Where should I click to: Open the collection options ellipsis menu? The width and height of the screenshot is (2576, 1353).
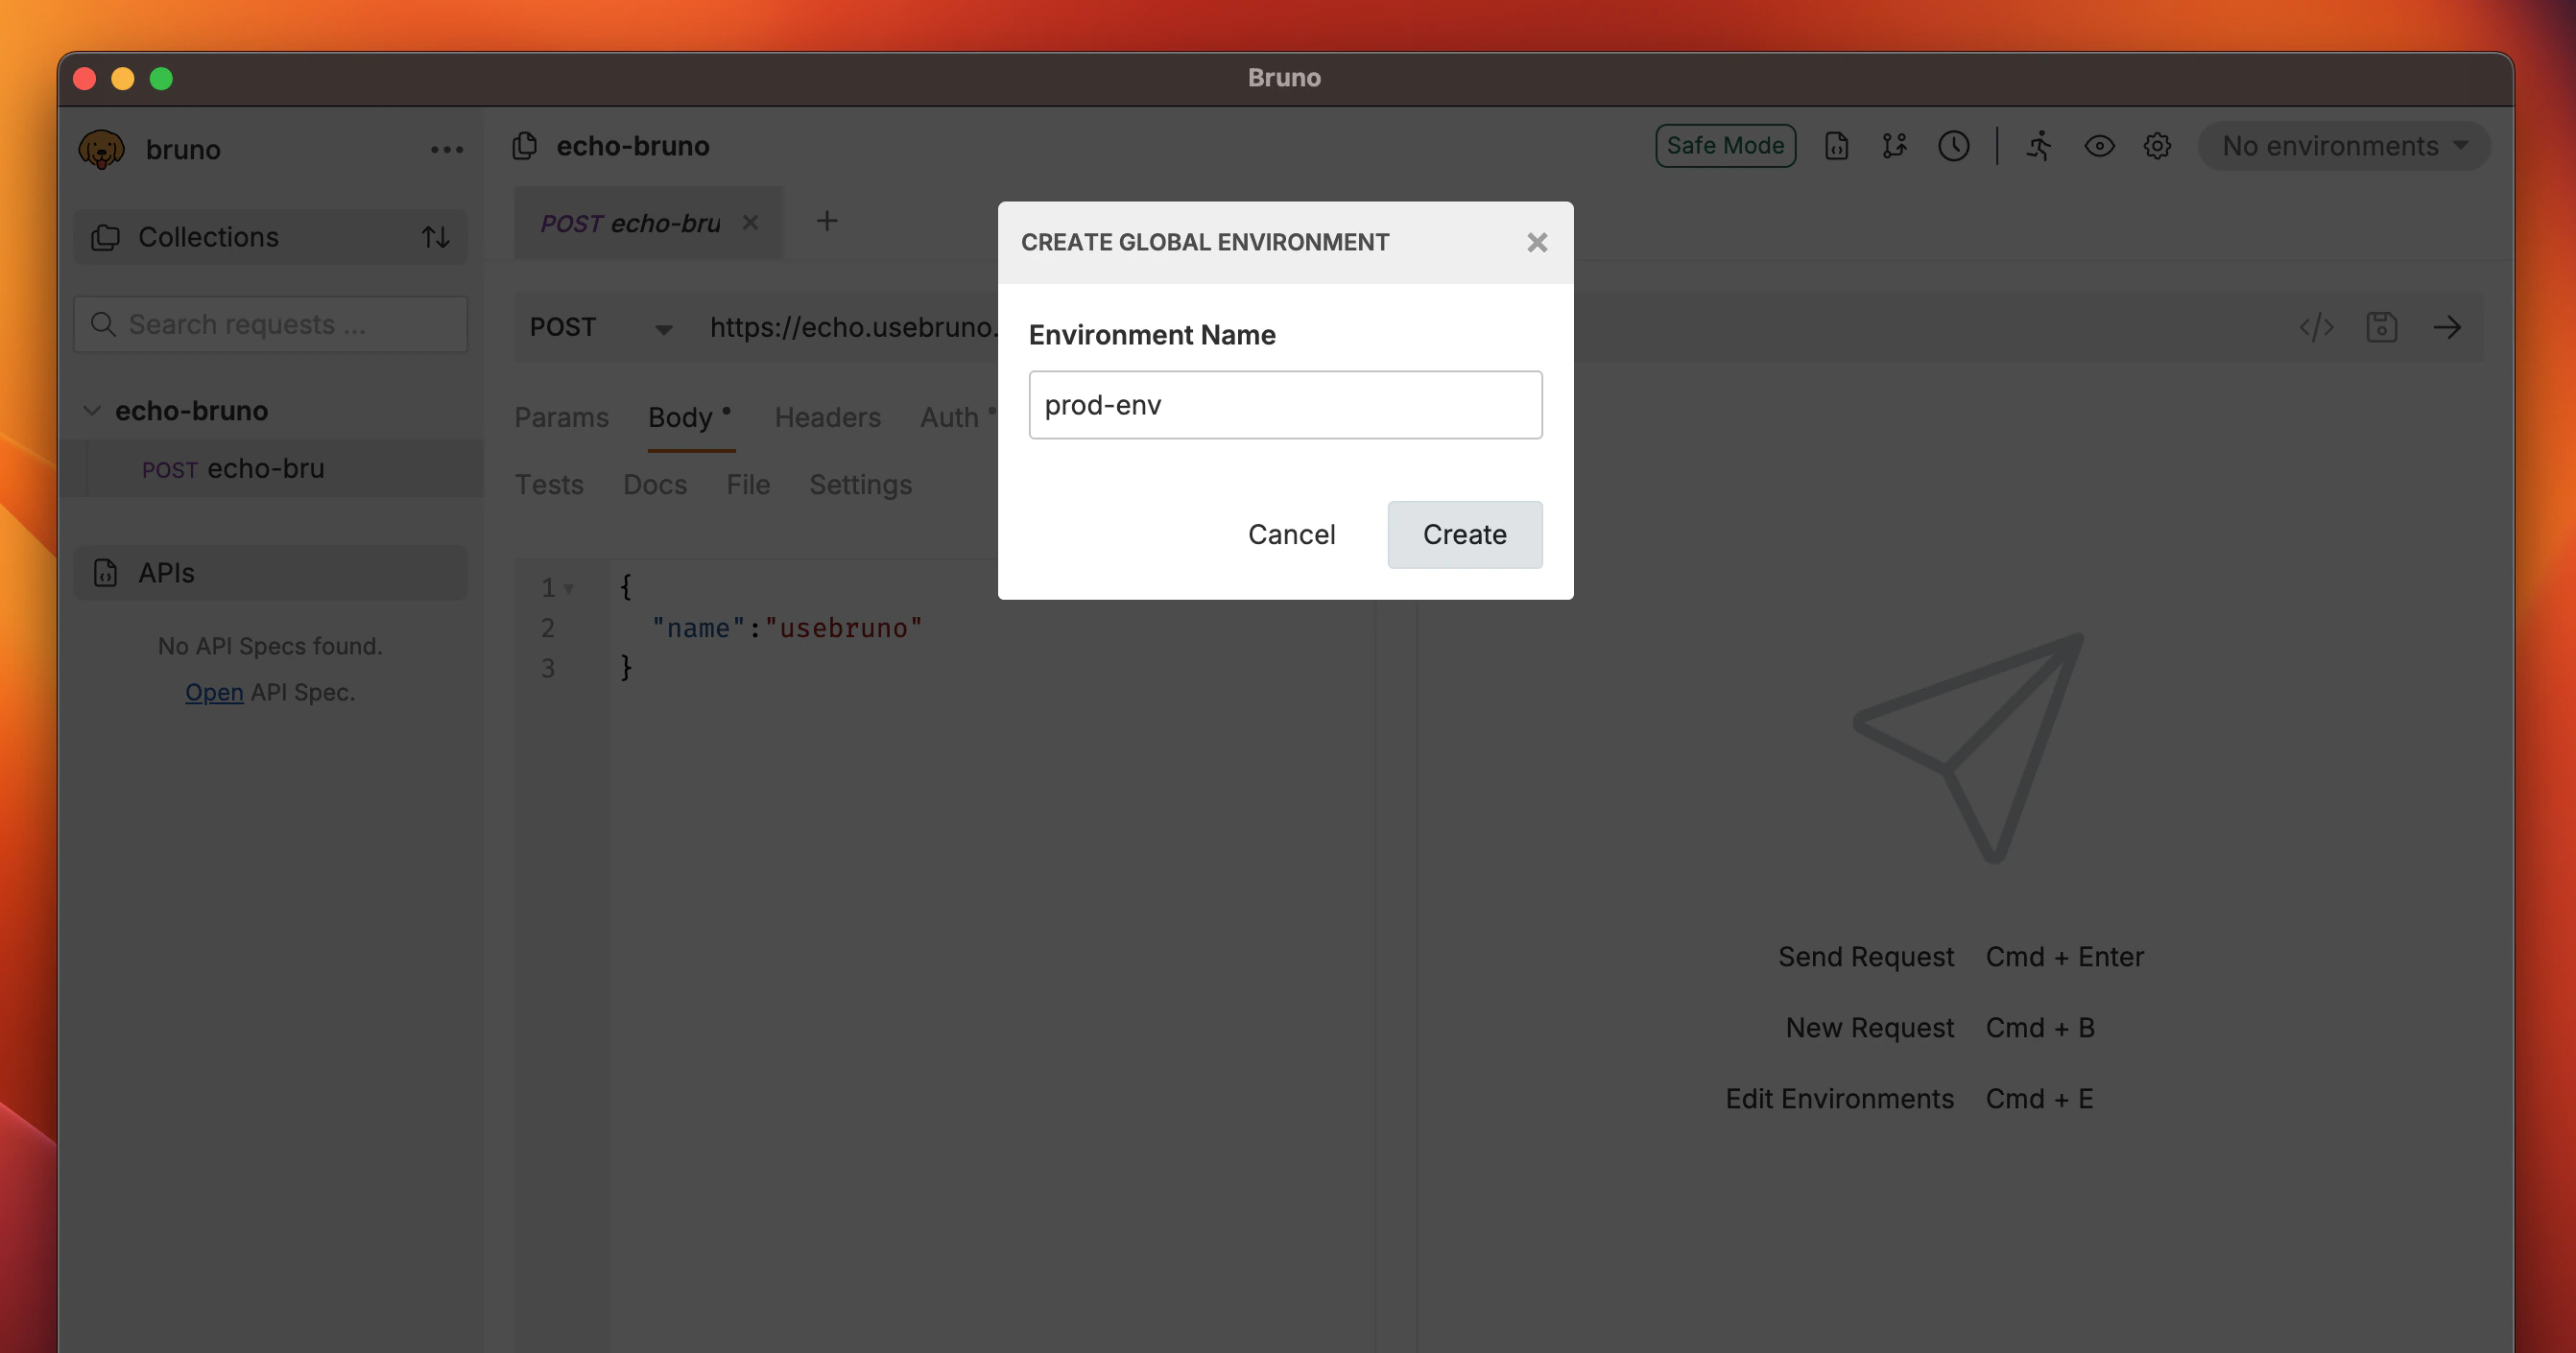tap(447, 149)
